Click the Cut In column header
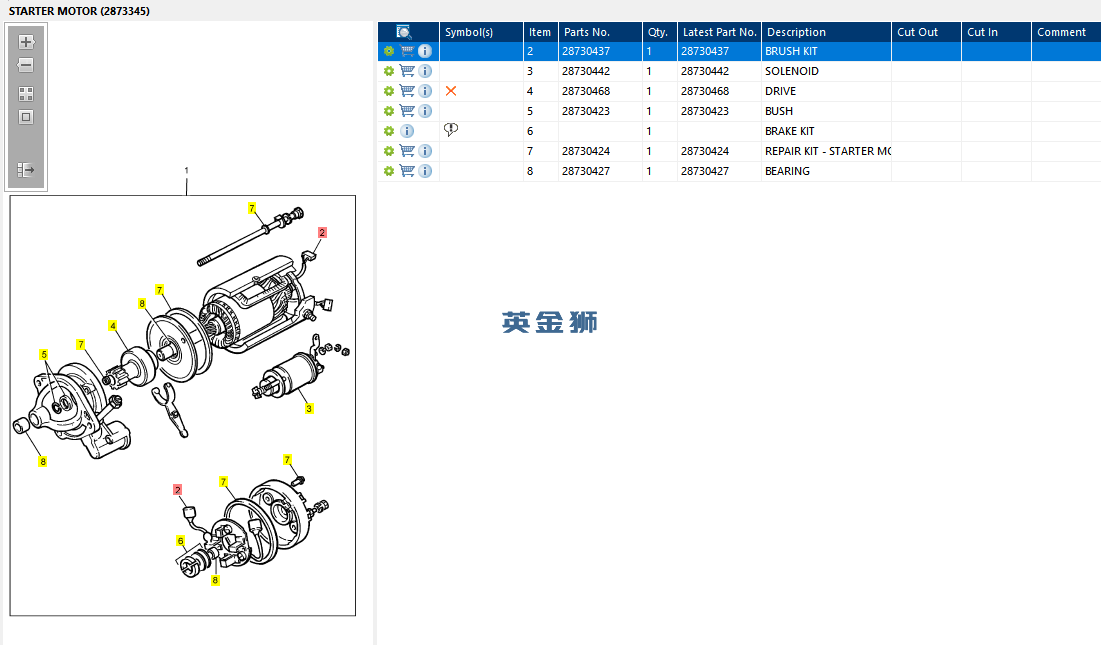 996,32
